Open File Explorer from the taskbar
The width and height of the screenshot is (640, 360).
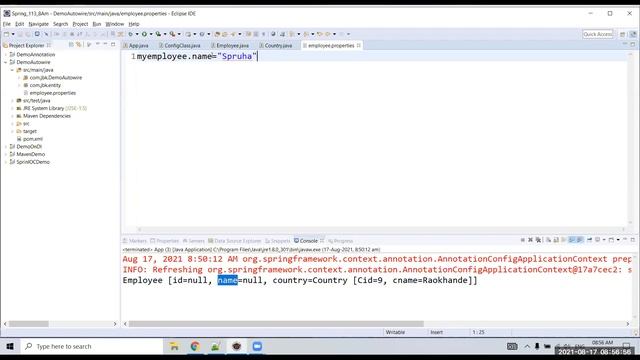174,347
